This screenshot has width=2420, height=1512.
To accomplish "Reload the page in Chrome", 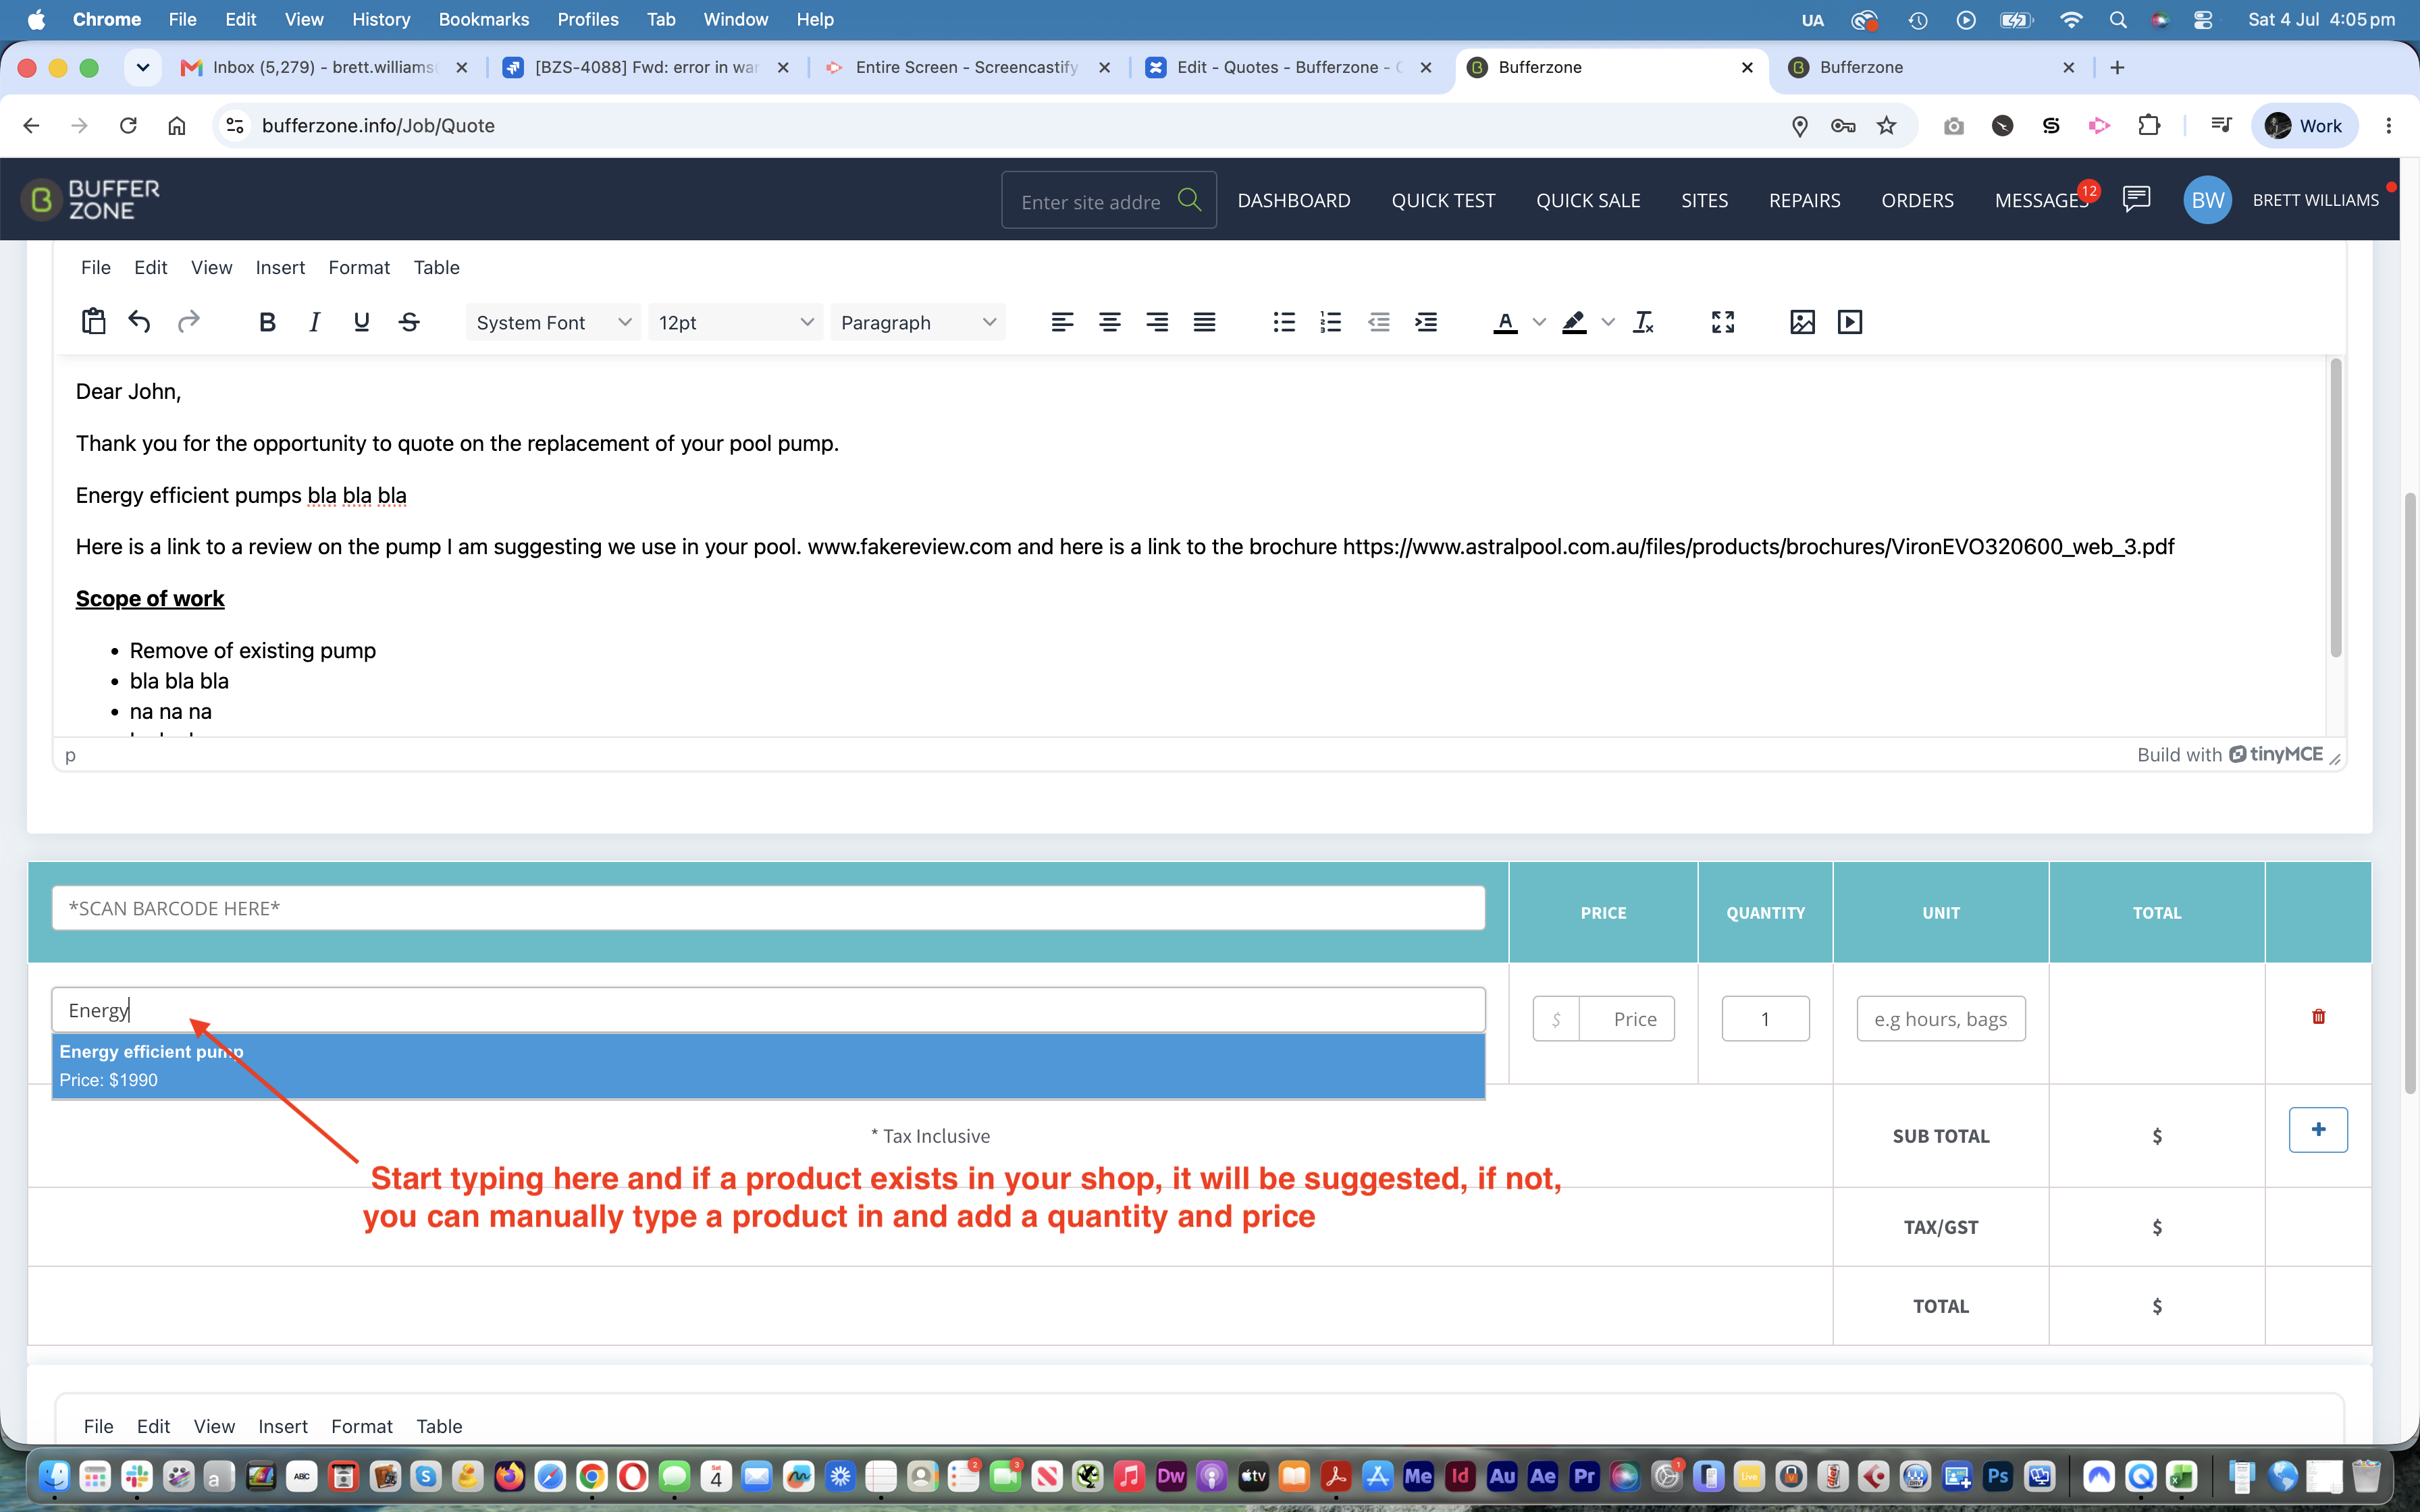I will [x=128, y=125].
